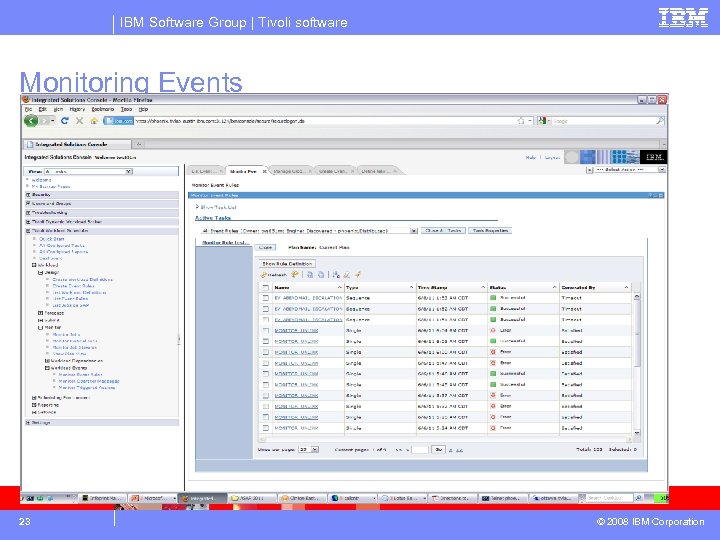720x540 pixels.
Task: Click the ibm.com site identity badge
Action: (x=118, y=121)
